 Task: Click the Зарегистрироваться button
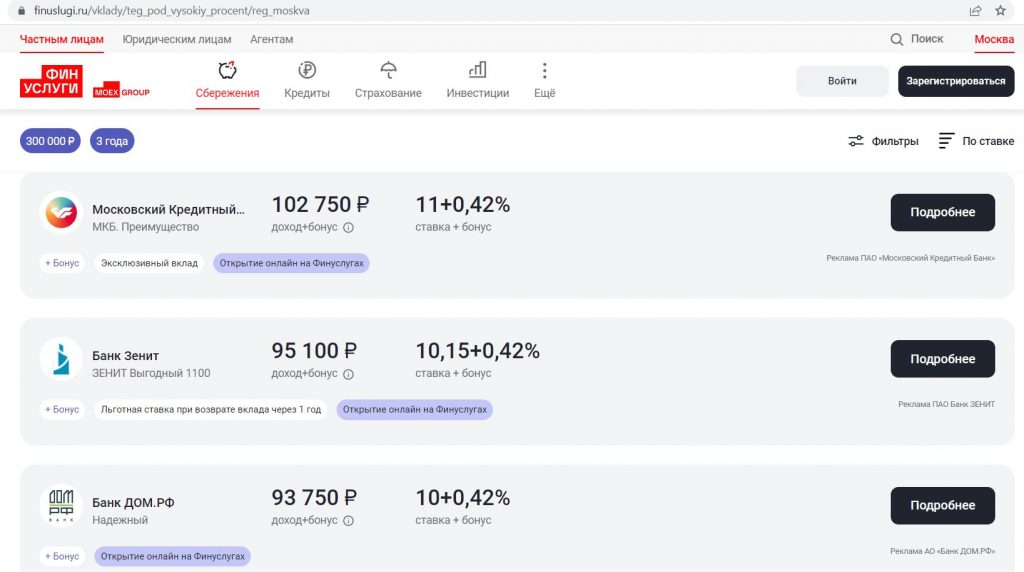(955, 81)
